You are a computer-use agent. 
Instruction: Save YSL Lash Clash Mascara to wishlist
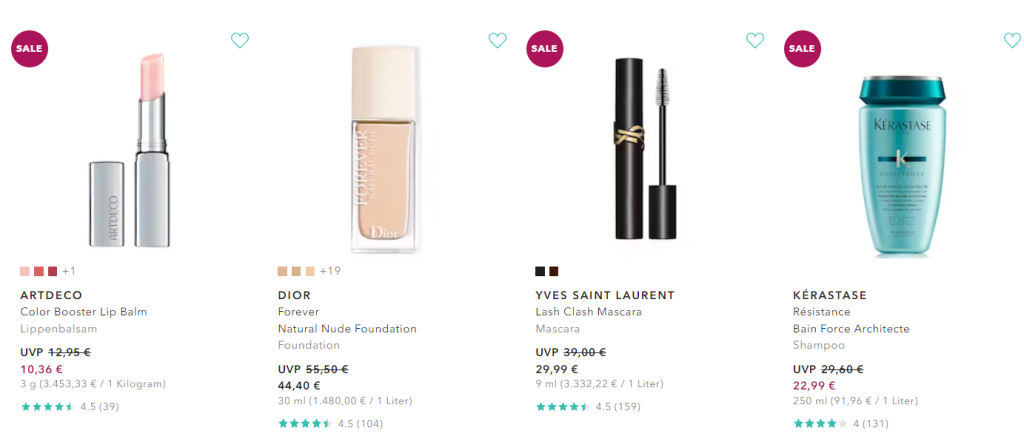(x=755, y=40)
